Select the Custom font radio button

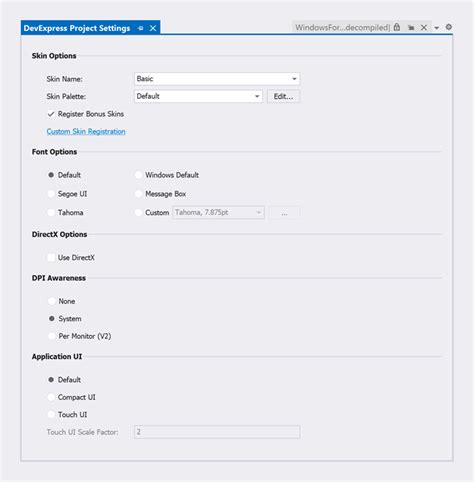pyautogui.click(x=138, y=212)
